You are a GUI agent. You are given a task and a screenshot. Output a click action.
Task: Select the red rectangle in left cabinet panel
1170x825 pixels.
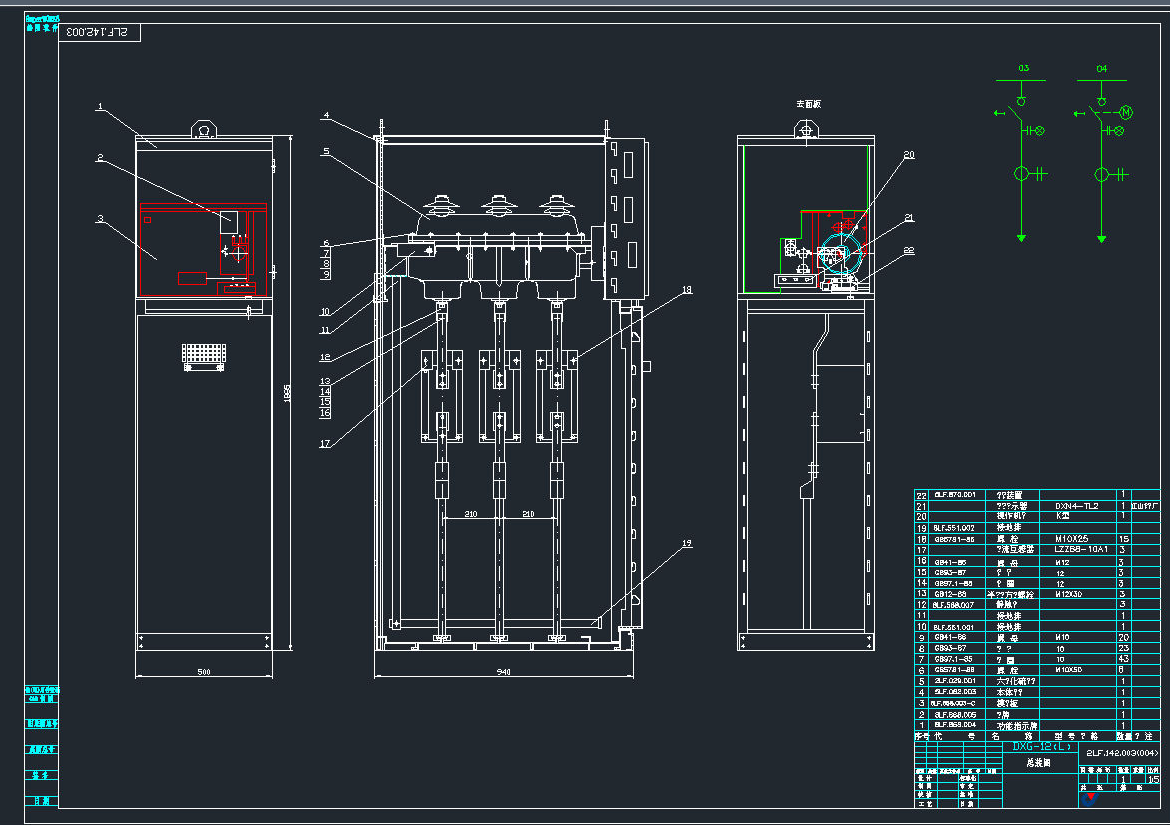click(x=192, y=277)
